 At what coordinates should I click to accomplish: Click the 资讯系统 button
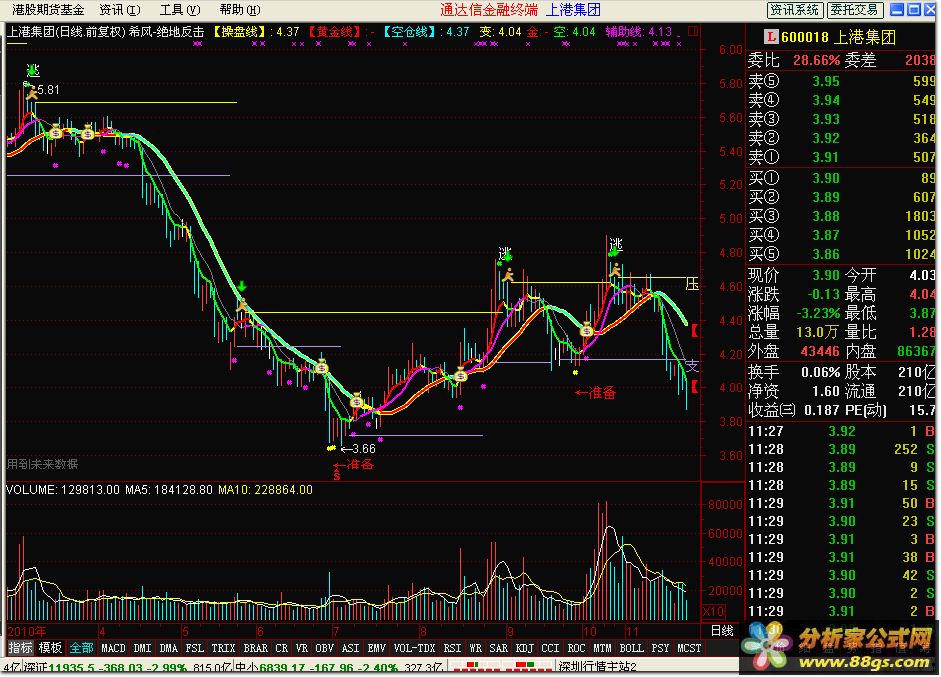pyautogui.click(x=795, y=10)
